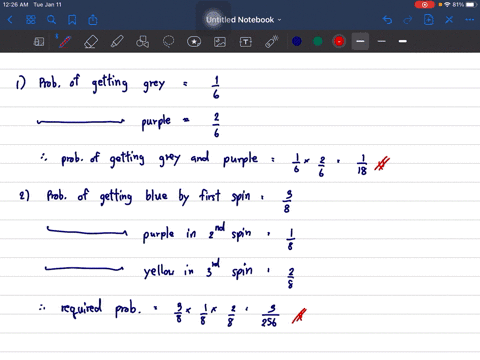Select the Lasso selection tool
This screenshot has width=480, height=360.
click(168, 42)
